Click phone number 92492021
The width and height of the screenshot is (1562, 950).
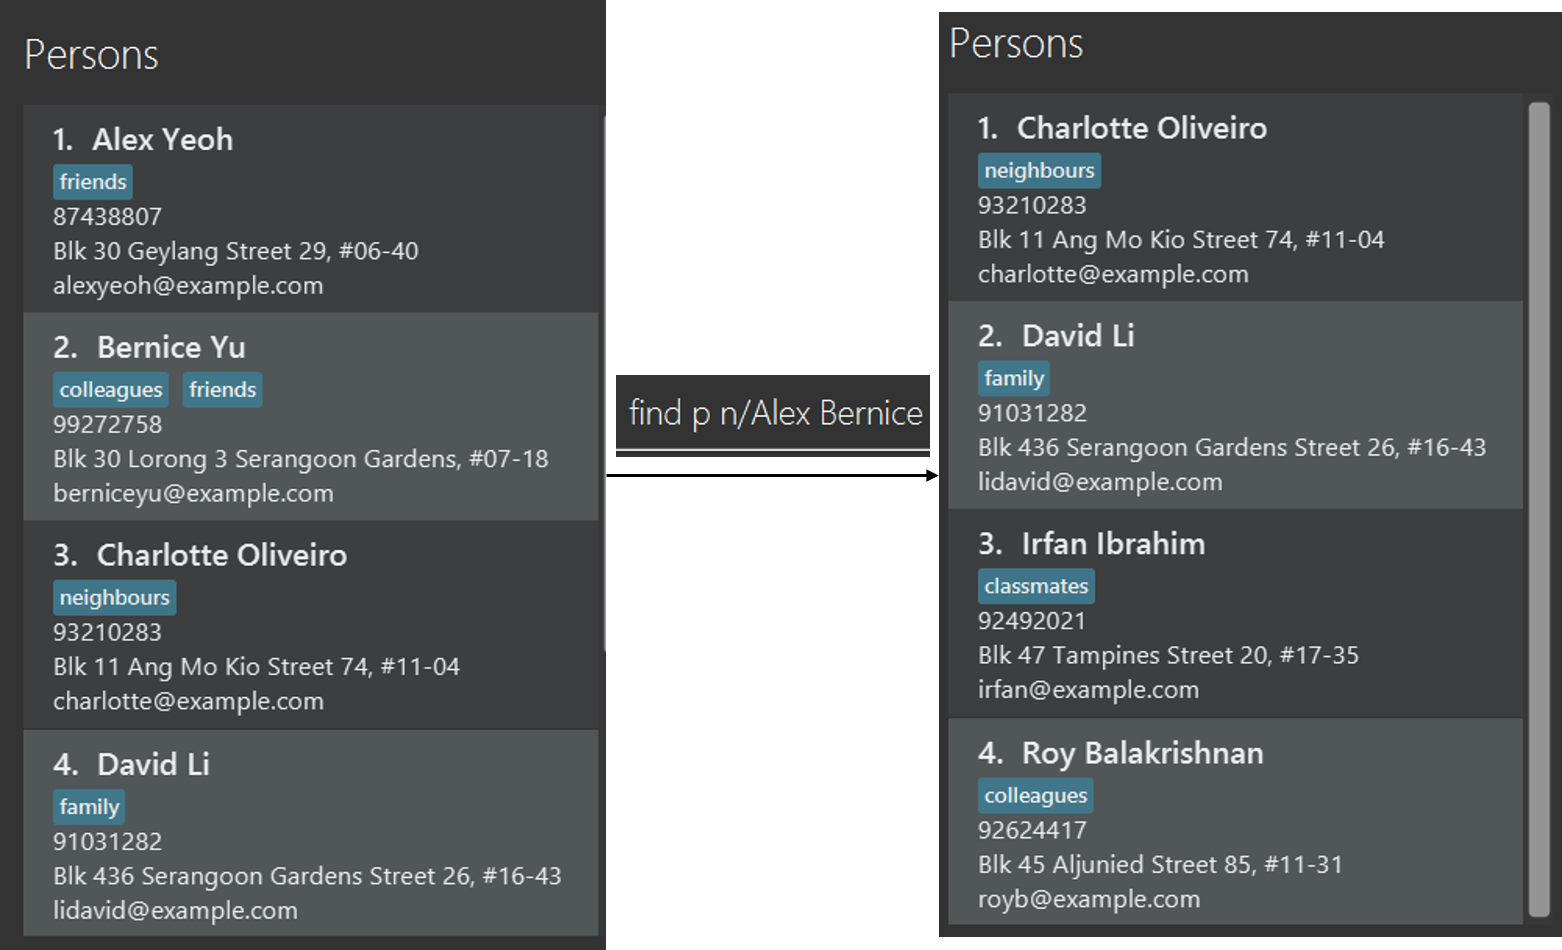click(1032, 622)
